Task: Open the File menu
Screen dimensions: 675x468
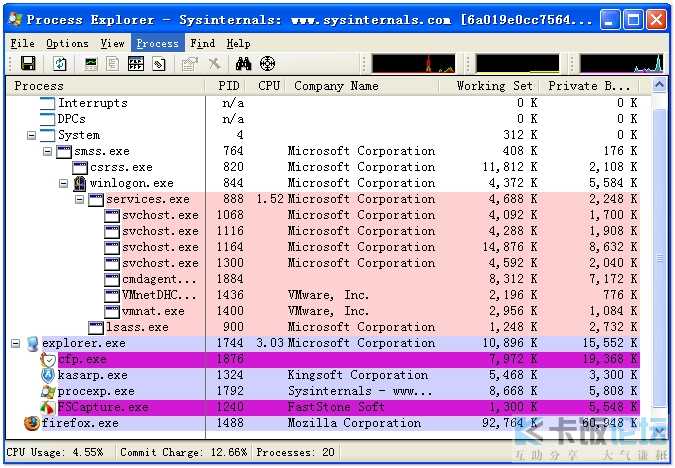Action: point(22,43)
